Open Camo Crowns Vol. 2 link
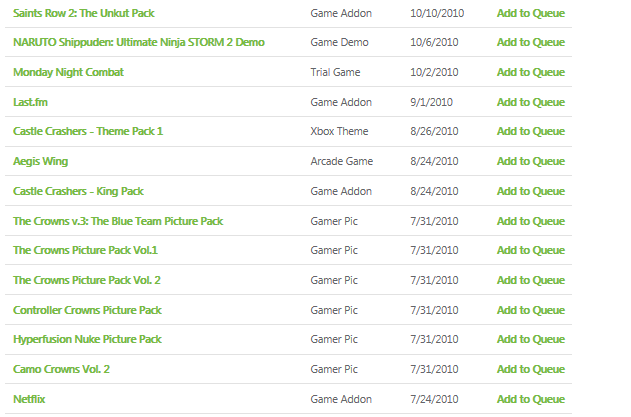 click(x=61, y=369)
